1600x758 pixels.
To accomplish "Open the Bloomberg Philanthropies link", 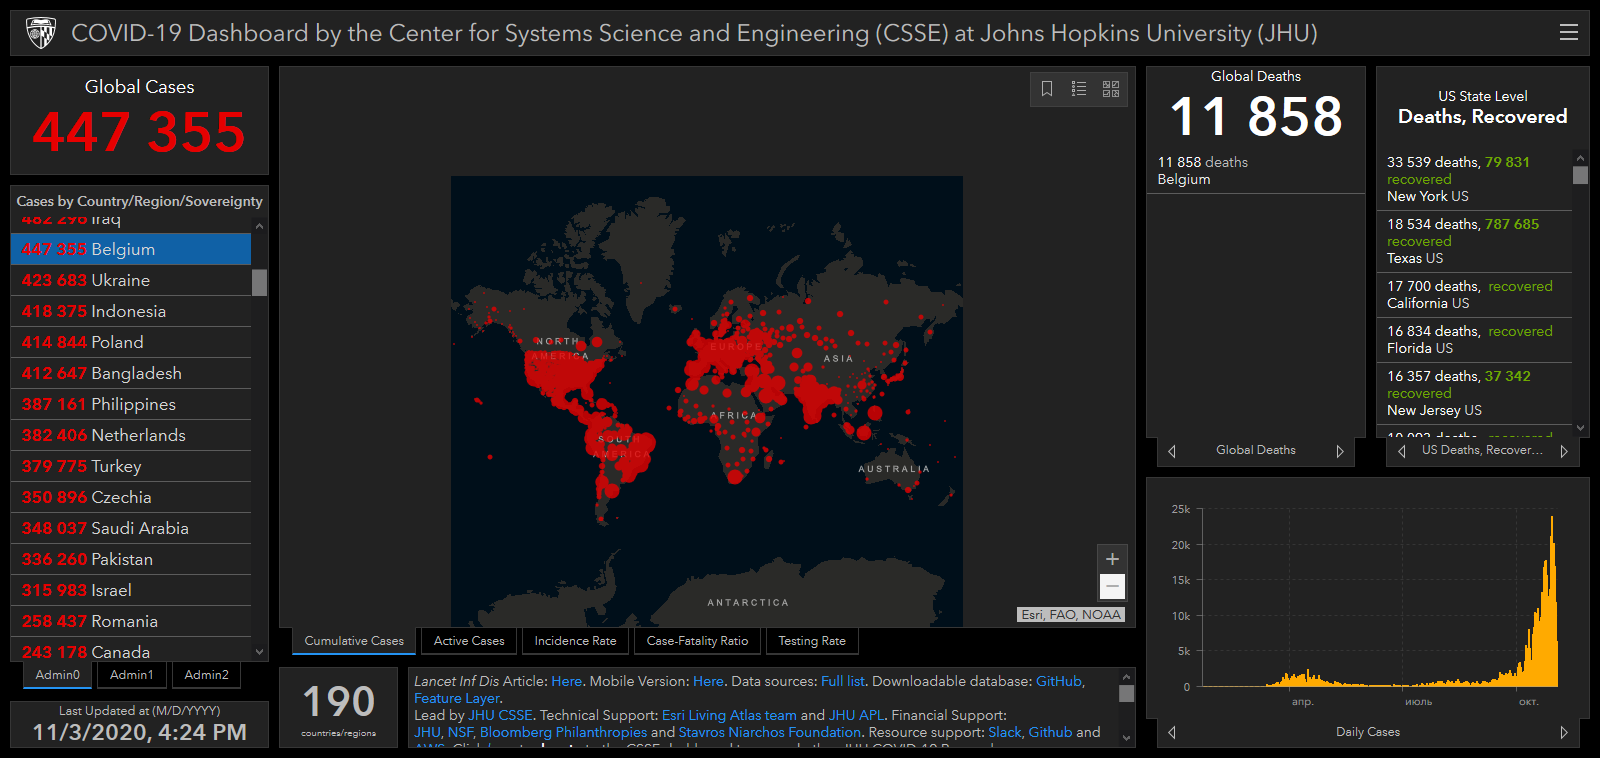I will coord(563,732).
